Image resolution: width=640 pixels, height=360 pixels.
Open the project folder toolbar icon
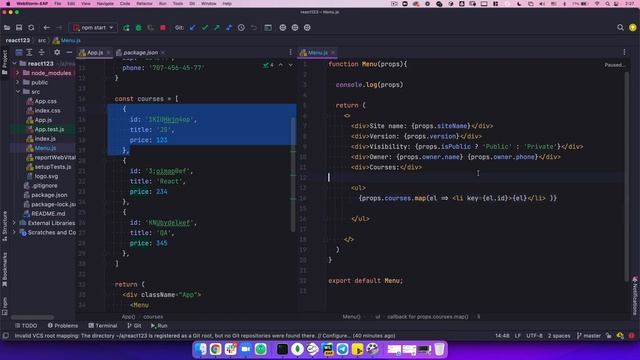click(x=7, y=28)
